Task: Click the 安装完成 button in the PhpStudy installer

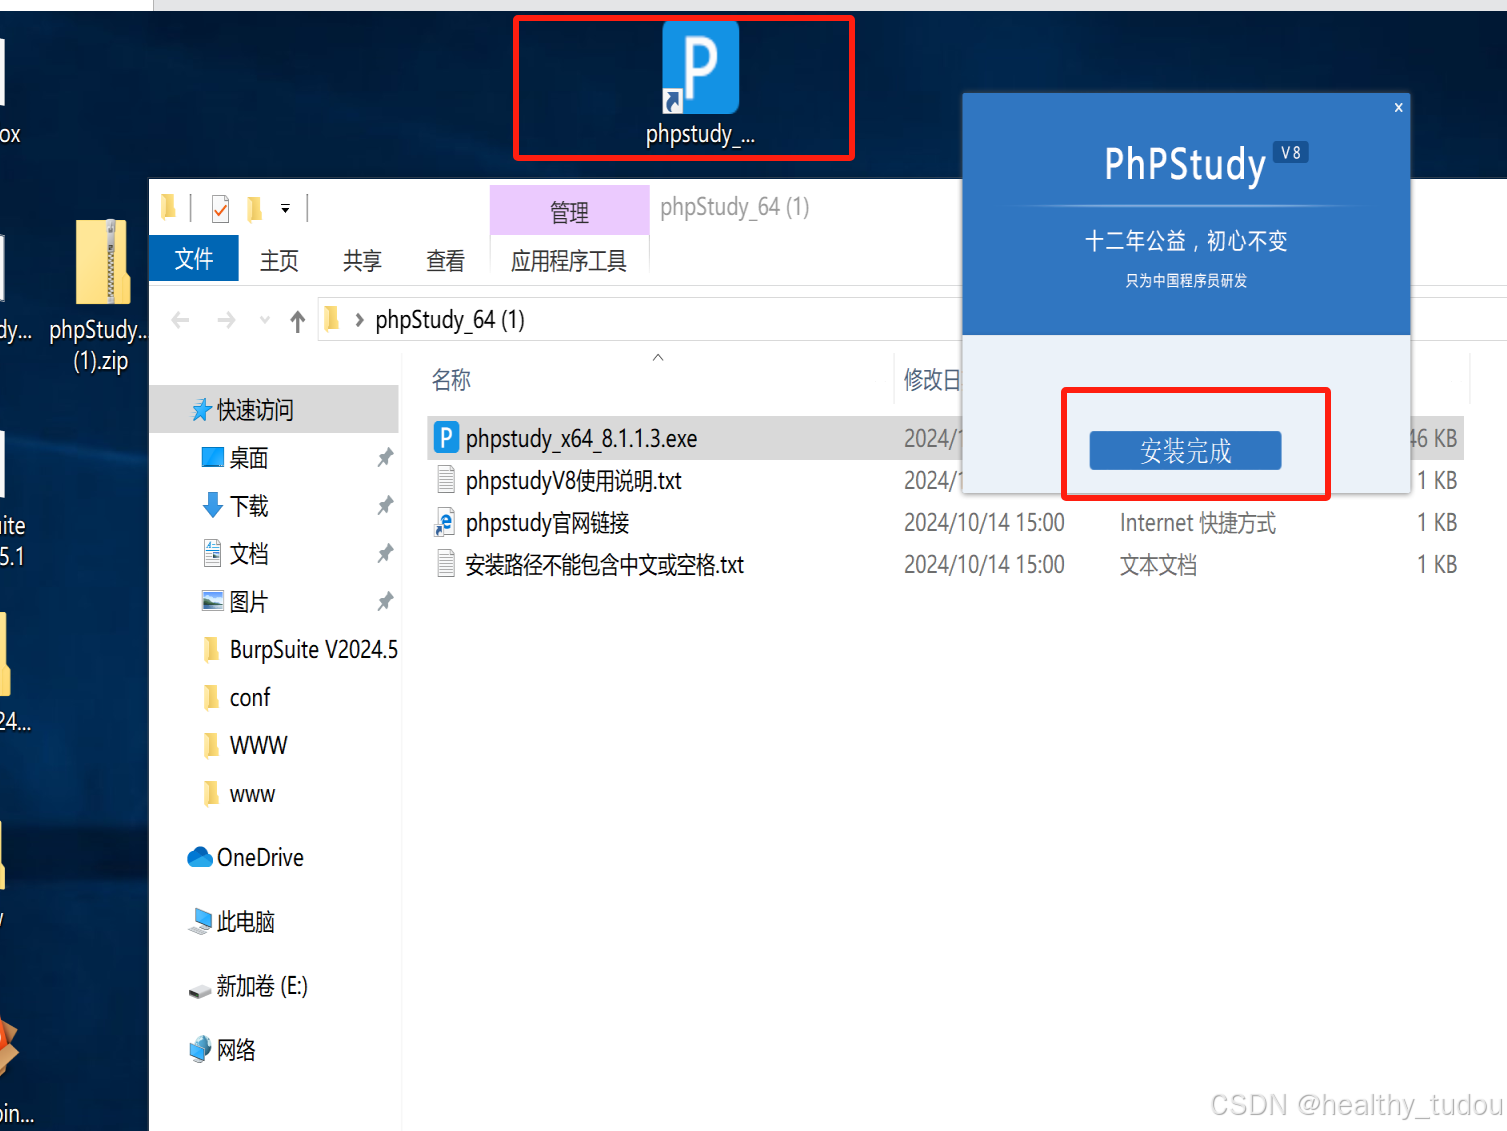Action: [1185, 451]
